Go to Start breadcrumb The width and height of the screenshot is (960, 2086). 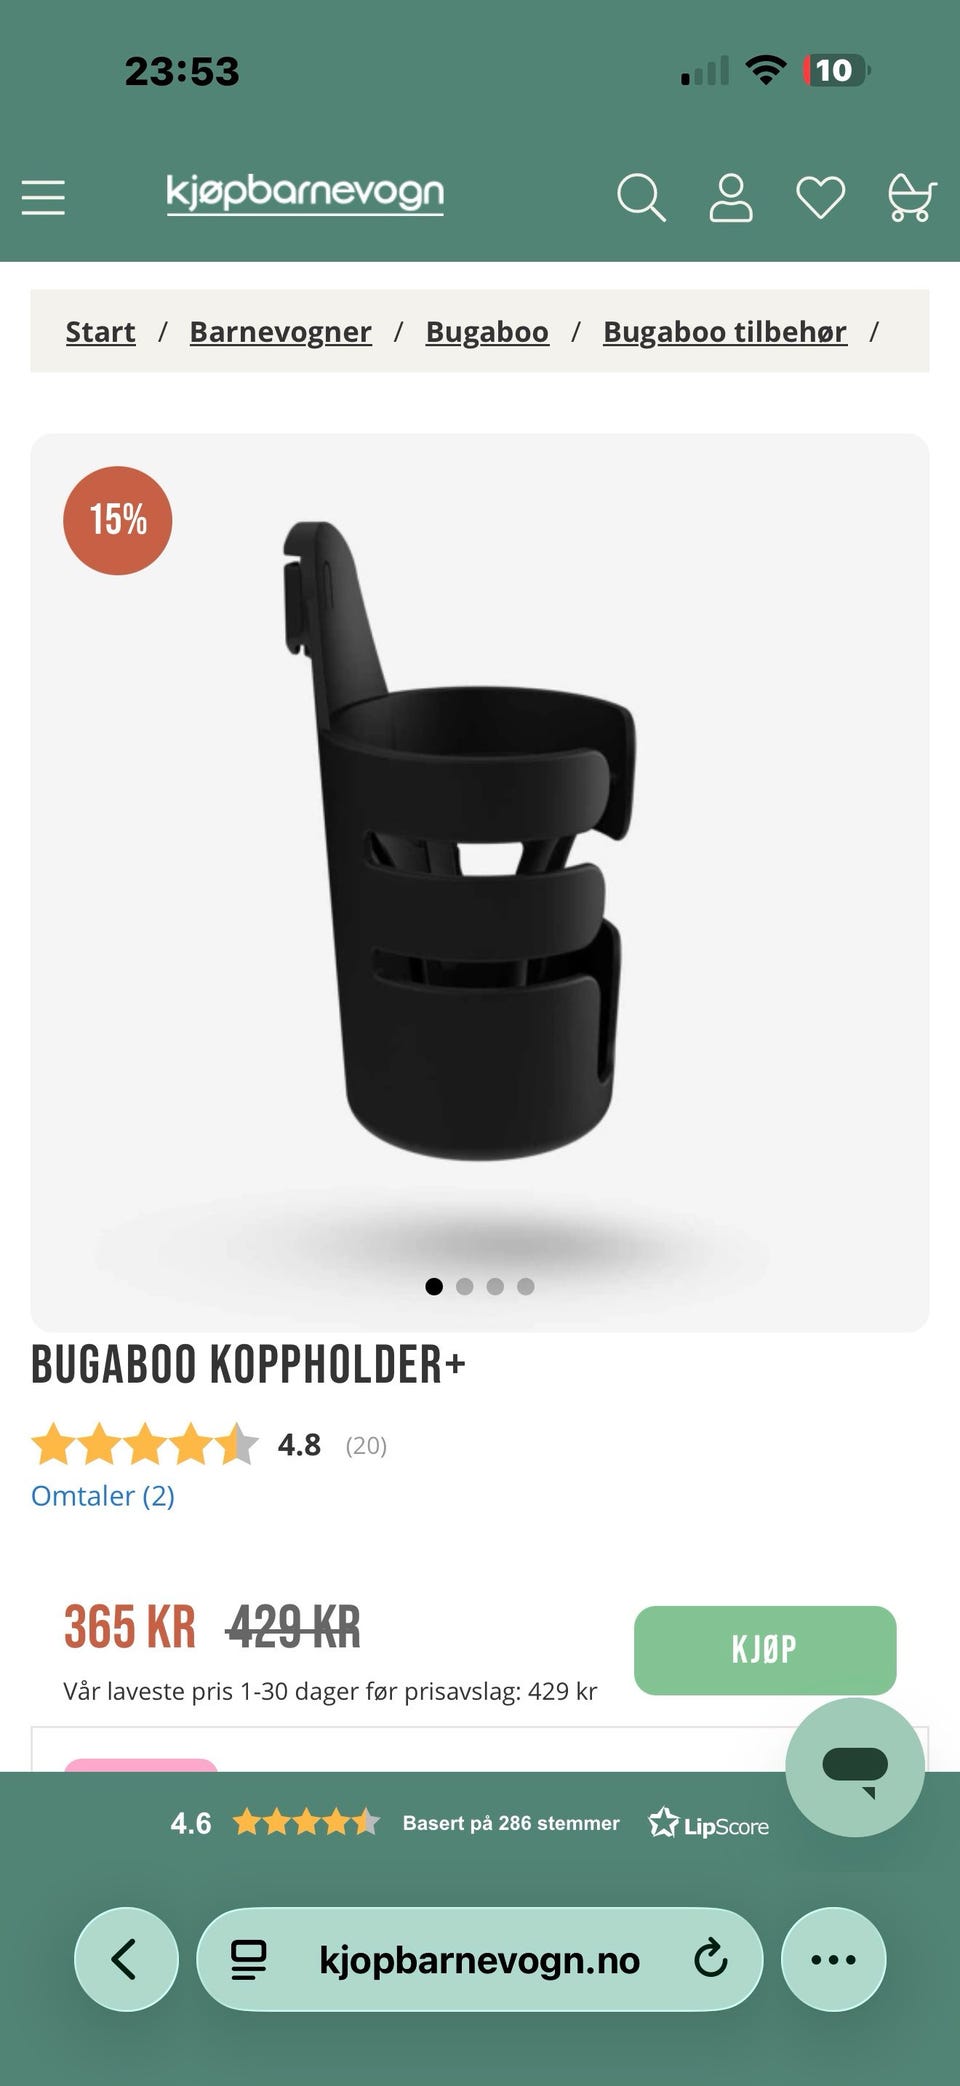pos(100,331)
